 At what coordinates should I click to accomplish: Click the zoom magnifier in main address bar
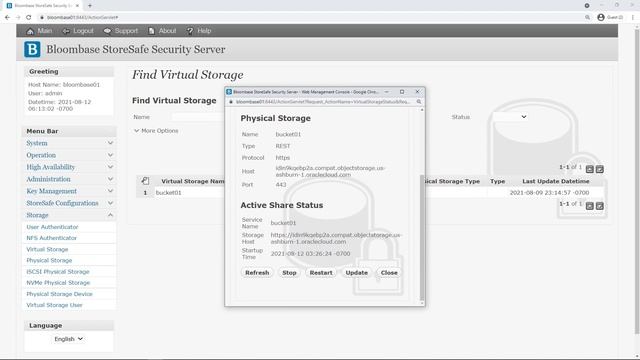tap(588, 18)
